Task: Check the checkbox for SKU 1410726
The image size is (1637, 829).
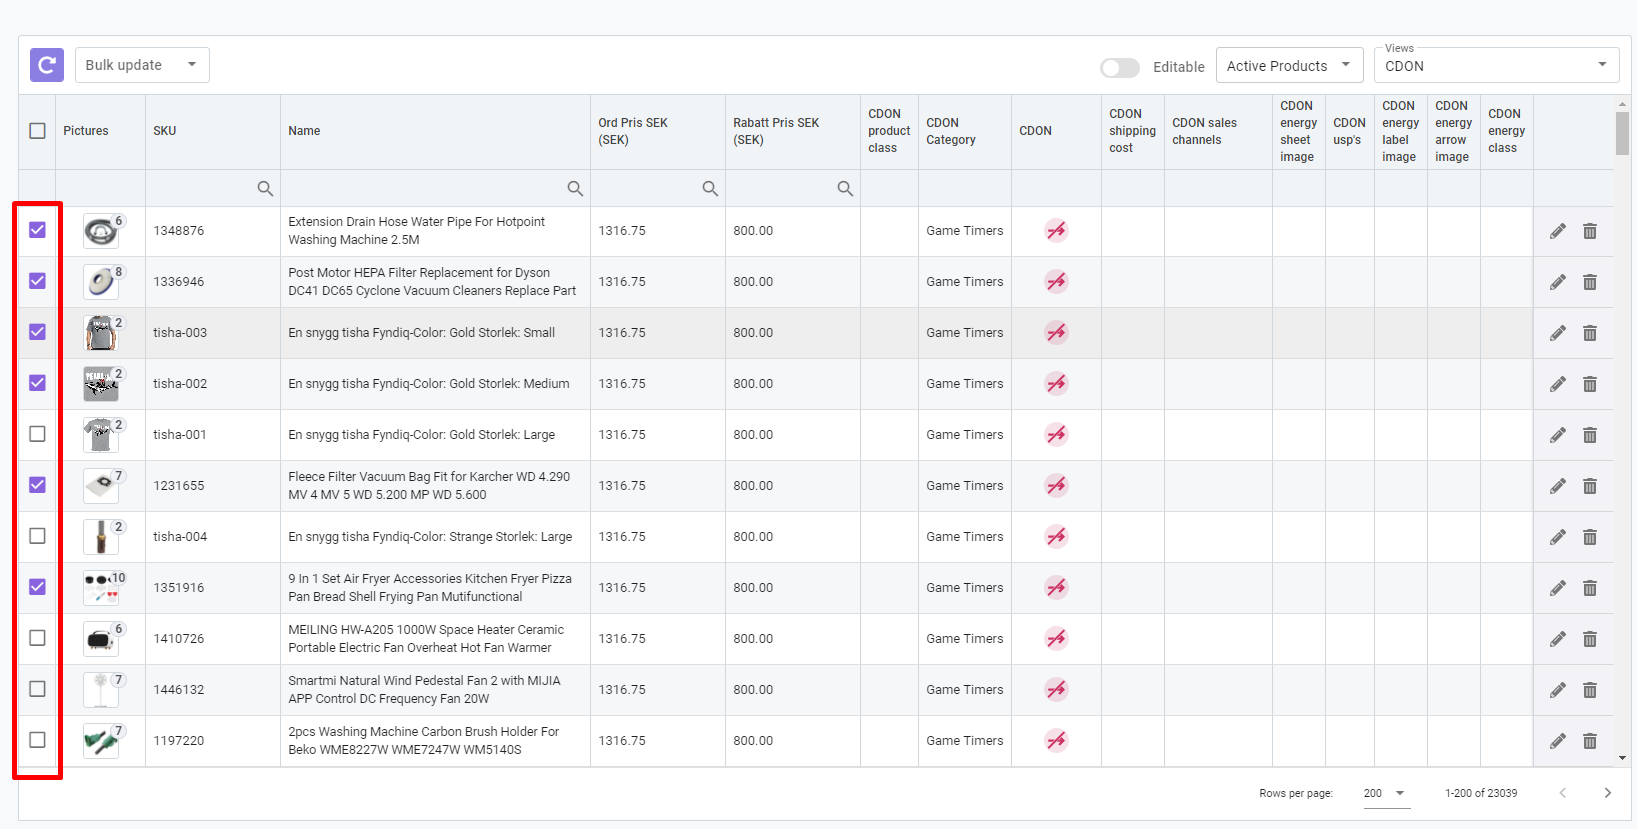Action: pos(37,638)
